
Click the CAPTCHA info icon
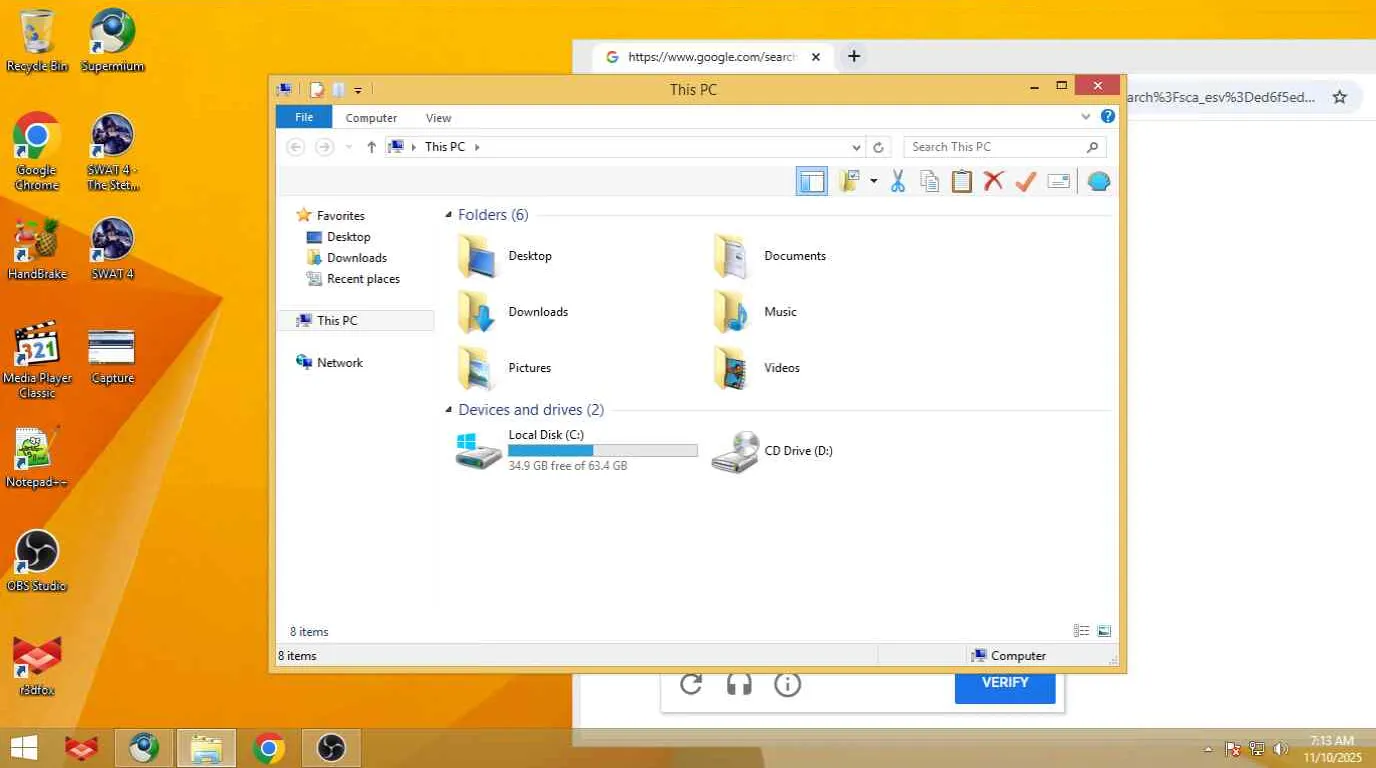pos(788,684)
